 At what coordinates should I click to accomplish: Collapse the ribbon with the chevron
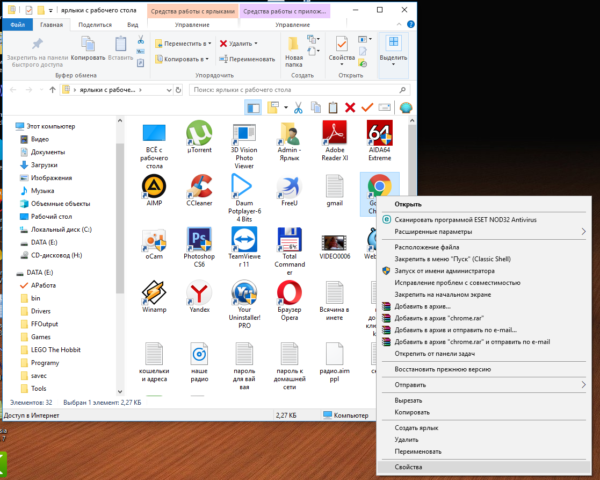(399, 24)
